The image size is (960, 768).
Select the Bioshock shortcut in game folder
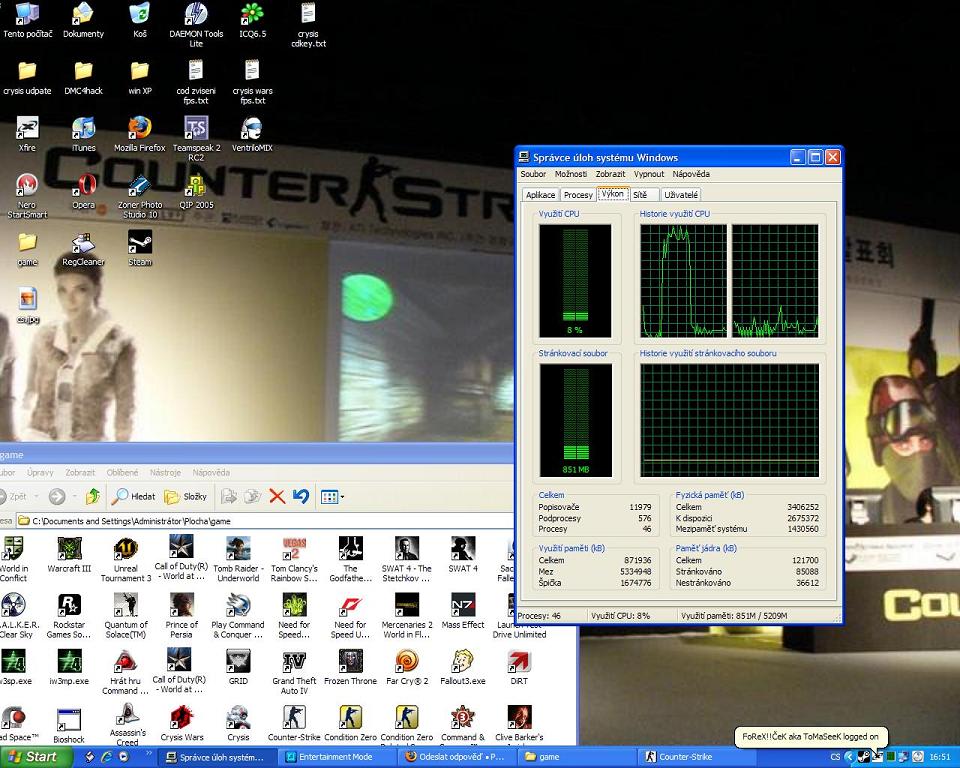pyautogui.click(x=69, y=725)
